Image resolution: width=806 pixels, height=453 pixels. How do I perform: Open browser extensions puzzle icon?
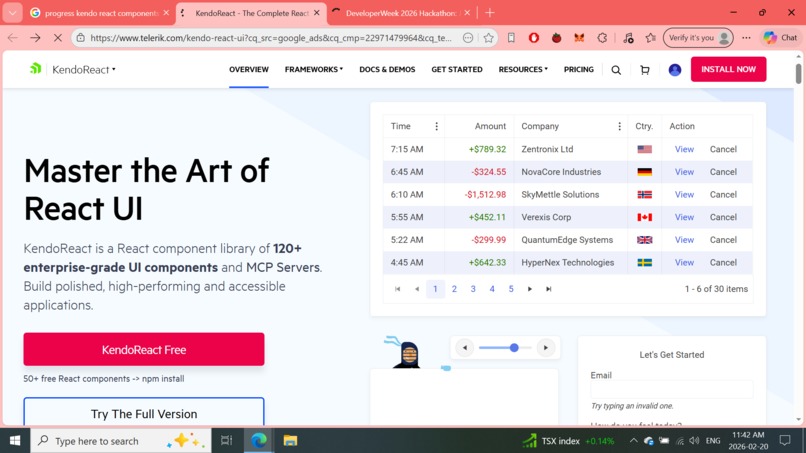pos(602,38)
